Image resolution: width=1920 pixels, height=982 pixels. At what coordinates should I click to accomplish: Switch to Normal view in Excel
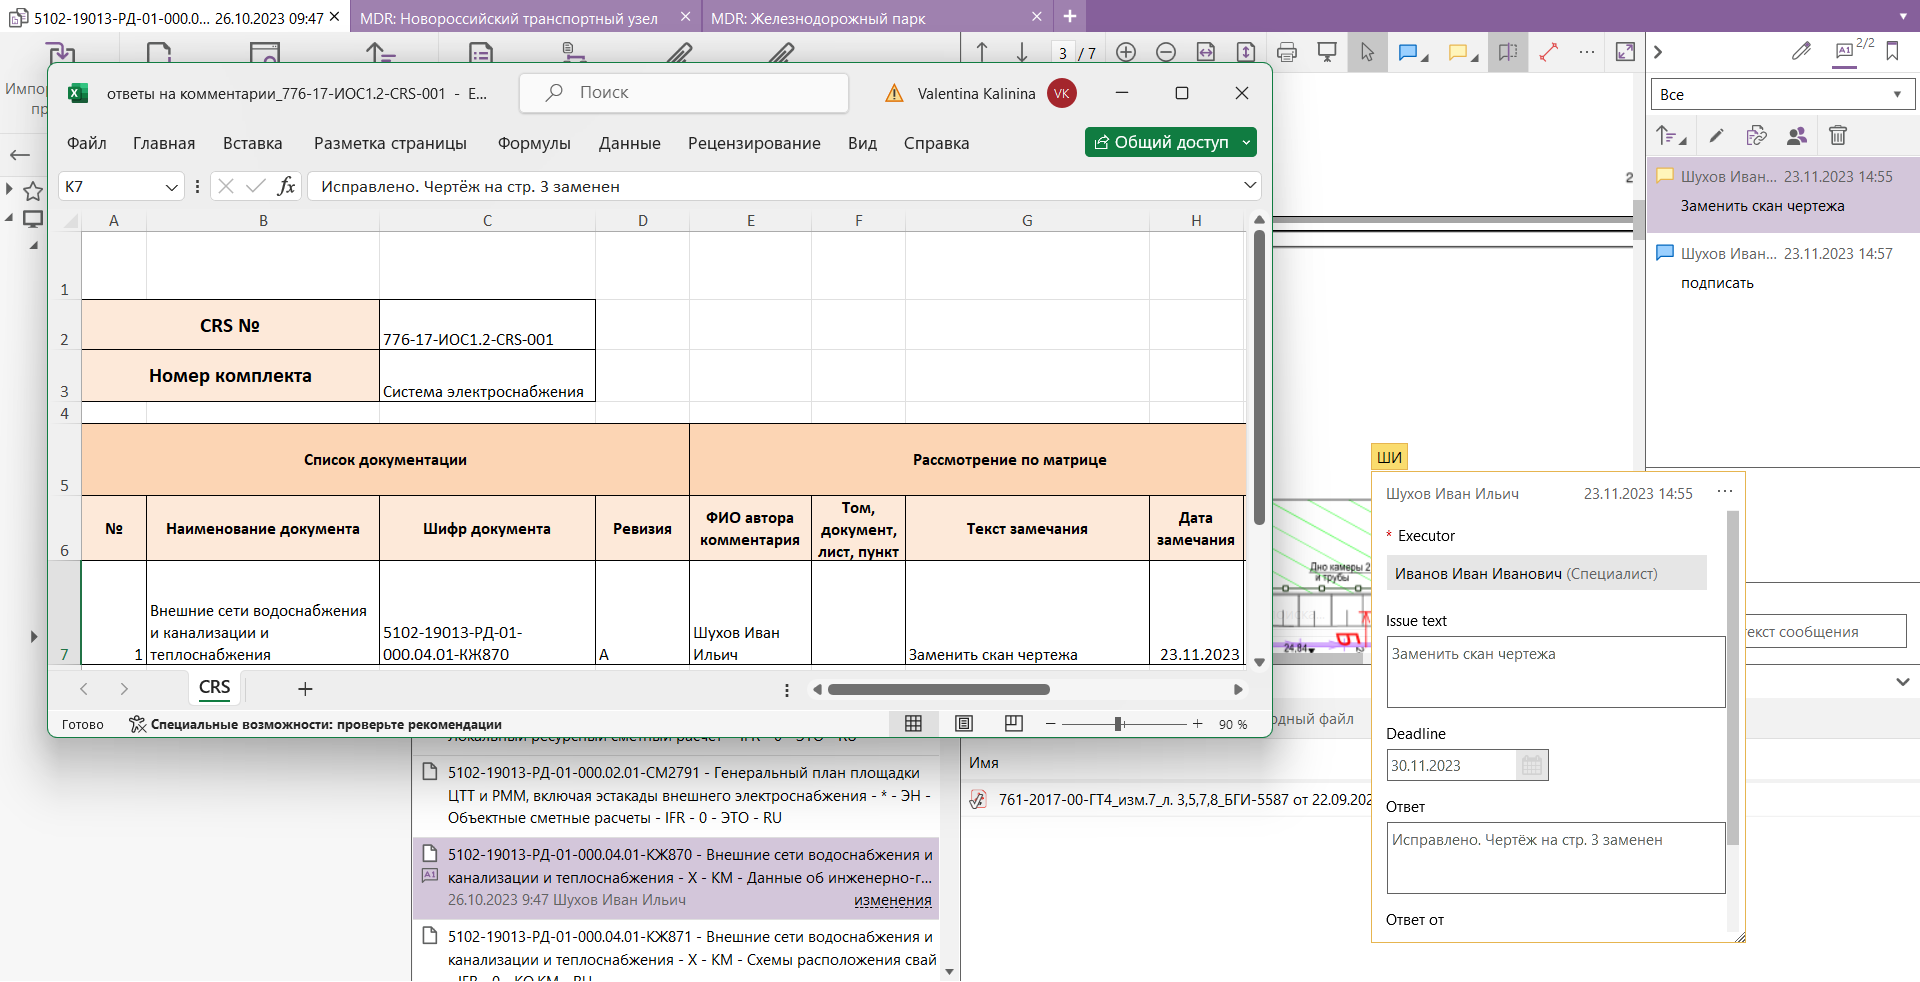[x=913, y=723]
